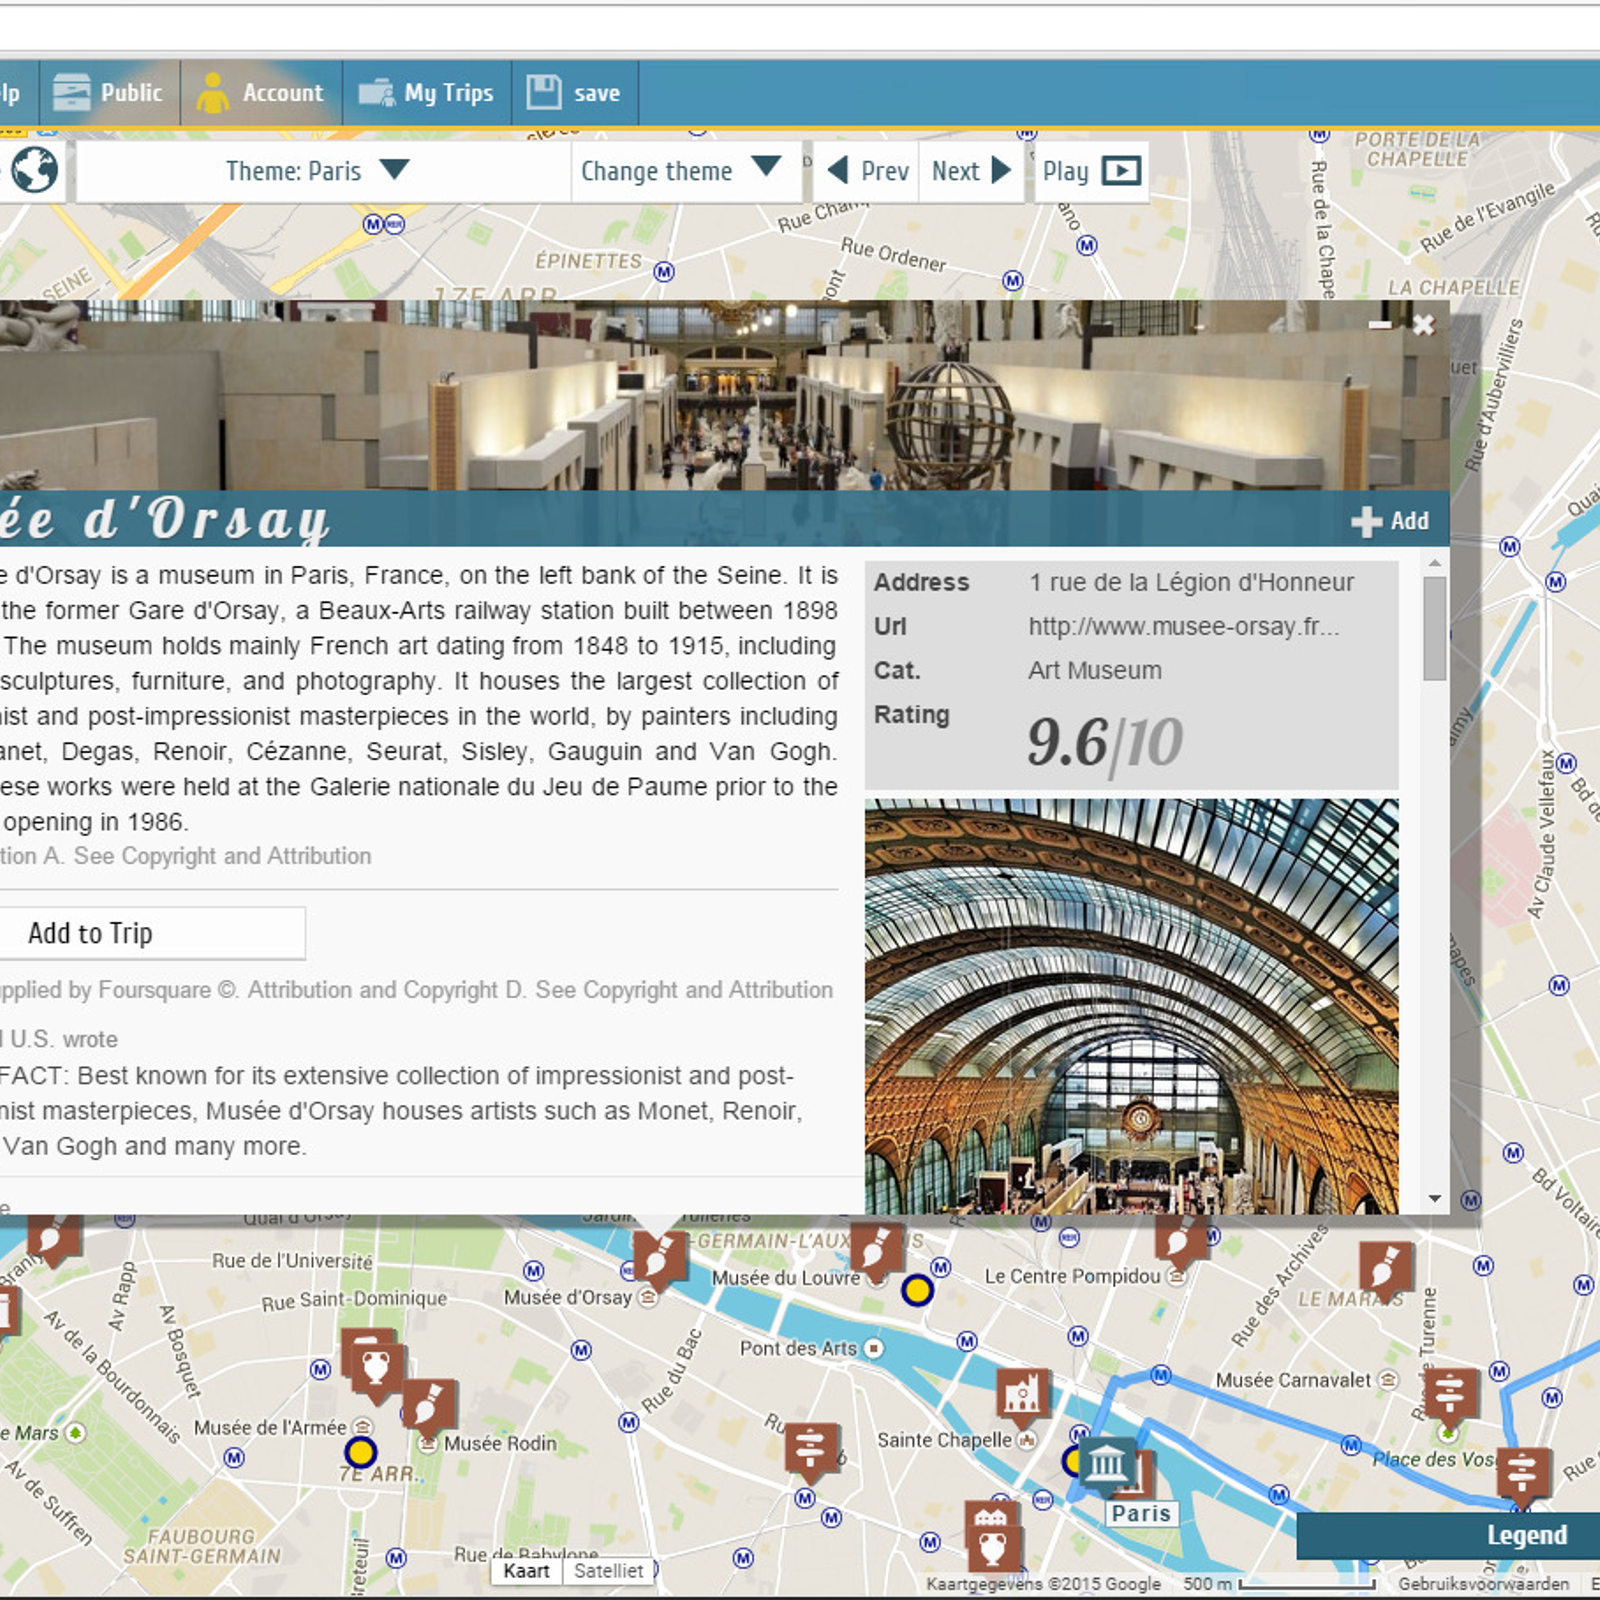Click the cathedral marker near Sainte Chapelle
The height and width of the screenshot is (1600, 1600).
(1023, 1395)
